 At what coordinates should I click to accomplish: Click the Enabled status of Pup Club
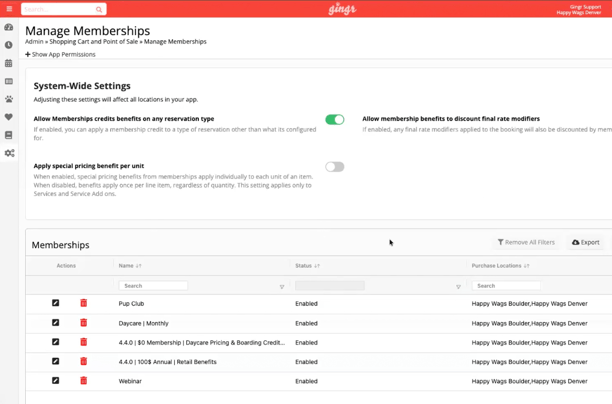pos(306,304)
